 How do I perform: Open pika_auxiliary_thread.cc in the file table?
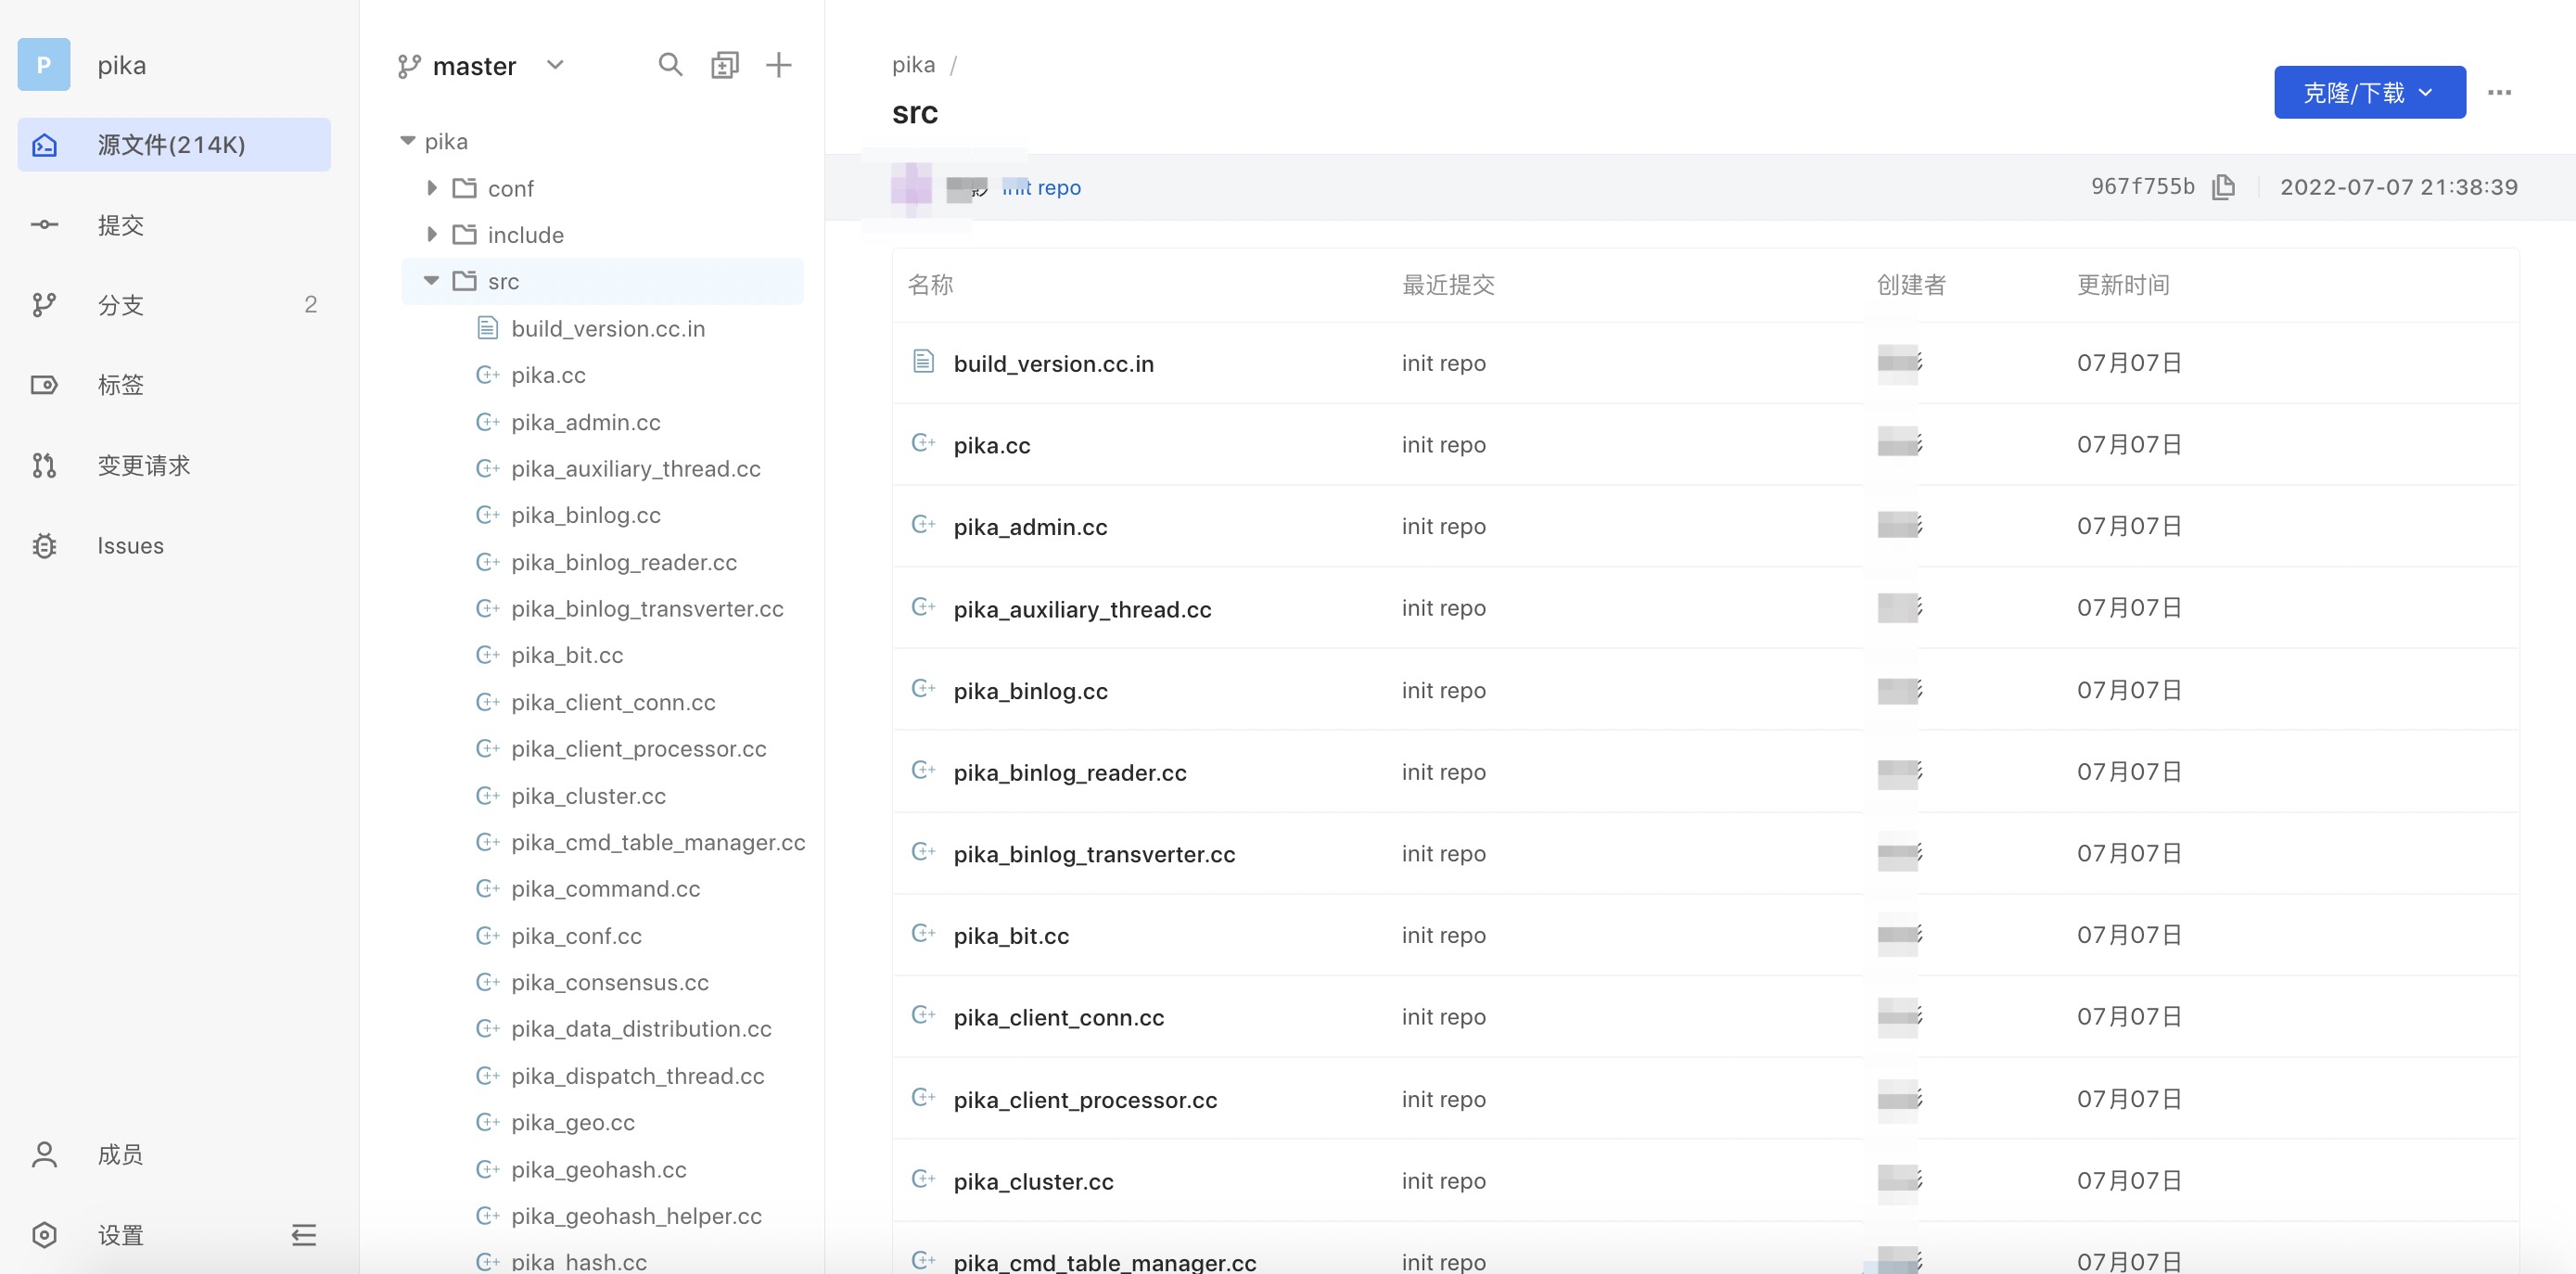1082,609
